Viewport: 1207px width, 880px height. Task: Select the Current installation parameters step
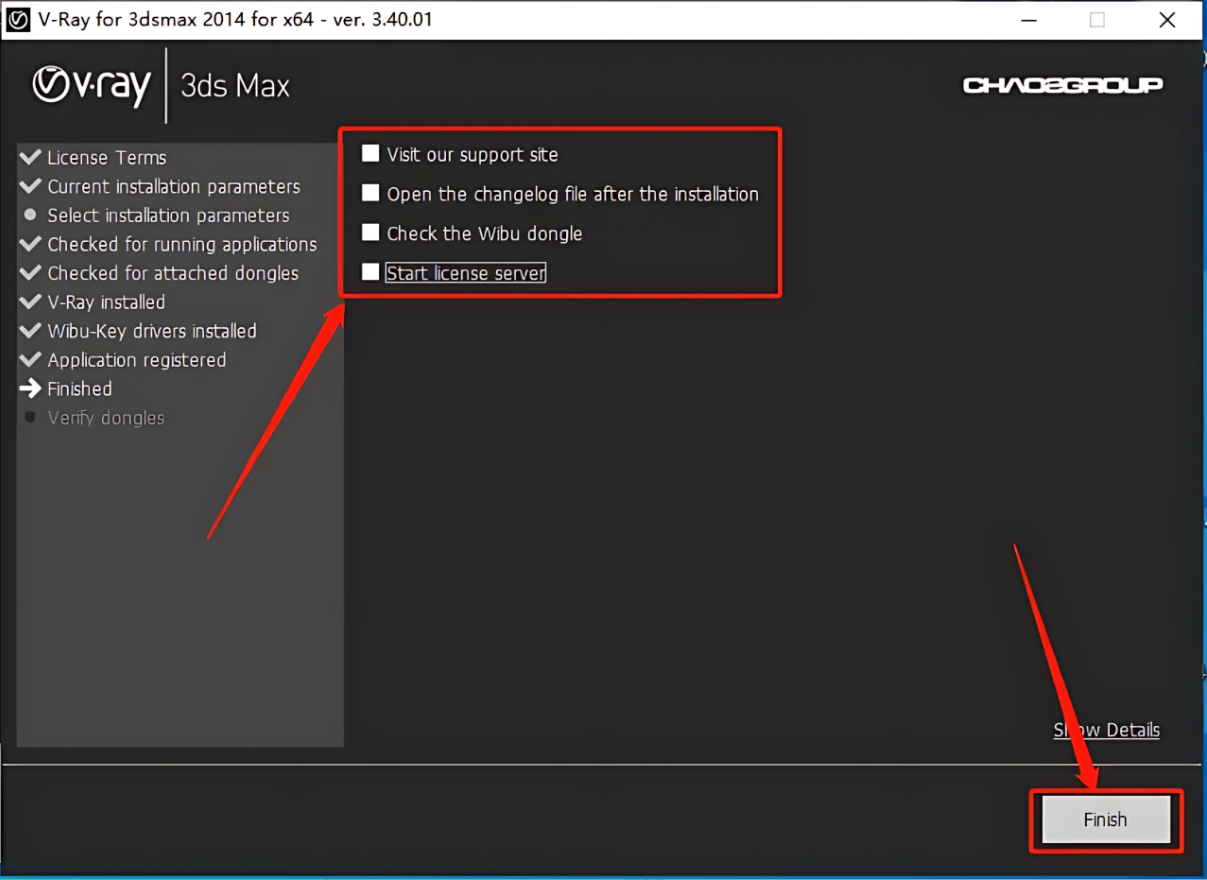coord(173,187)
